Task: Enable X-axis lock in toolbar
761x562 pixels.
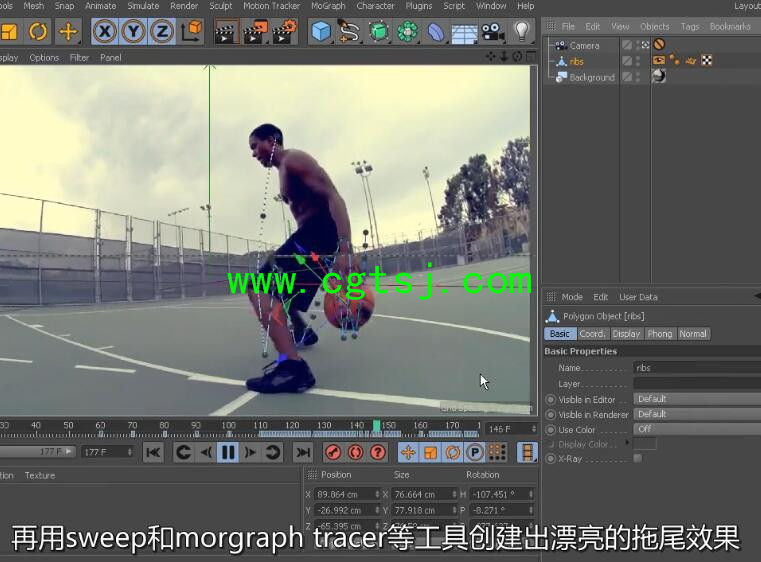Action: [104, 31]
